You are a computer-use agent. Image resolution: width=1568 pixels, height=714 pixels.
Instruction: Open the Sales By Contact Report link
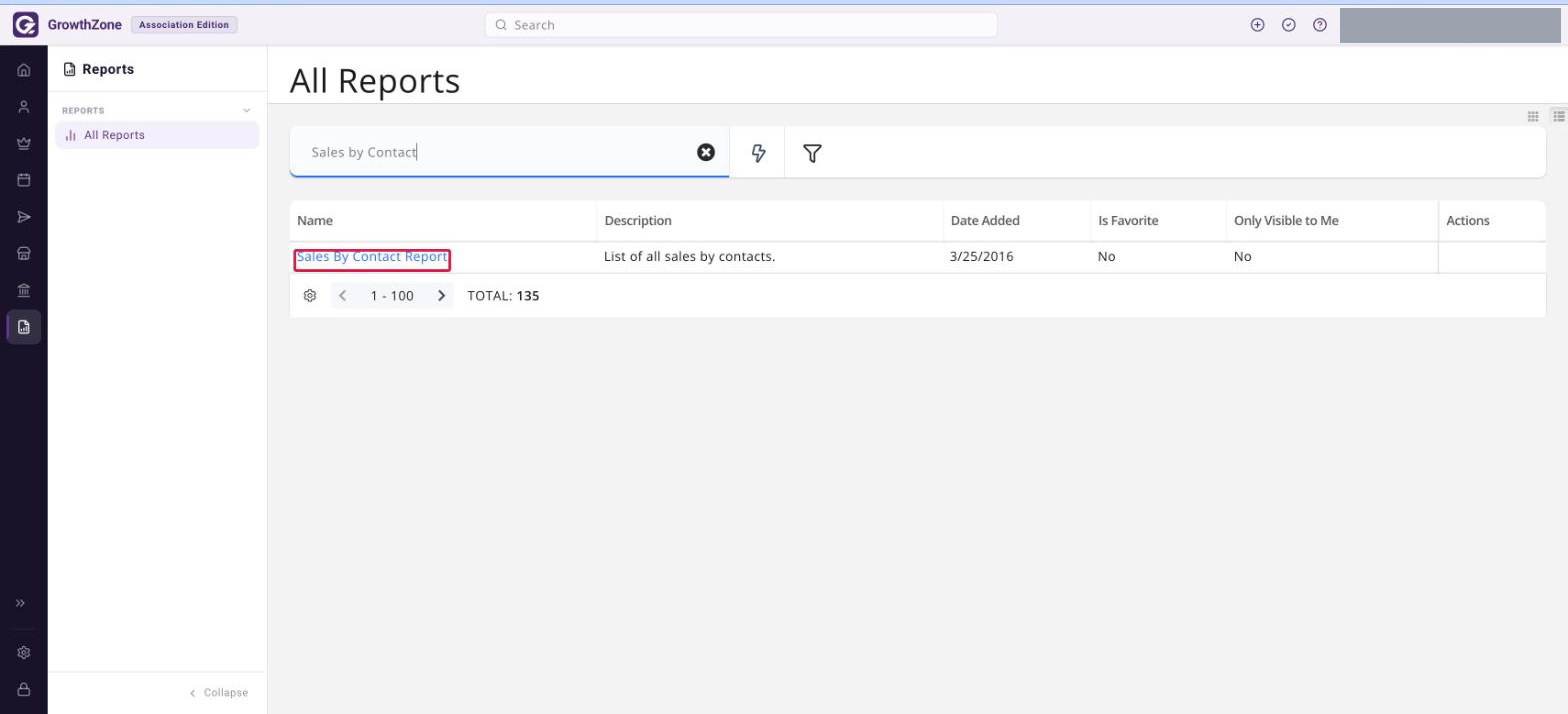[372, 257]
